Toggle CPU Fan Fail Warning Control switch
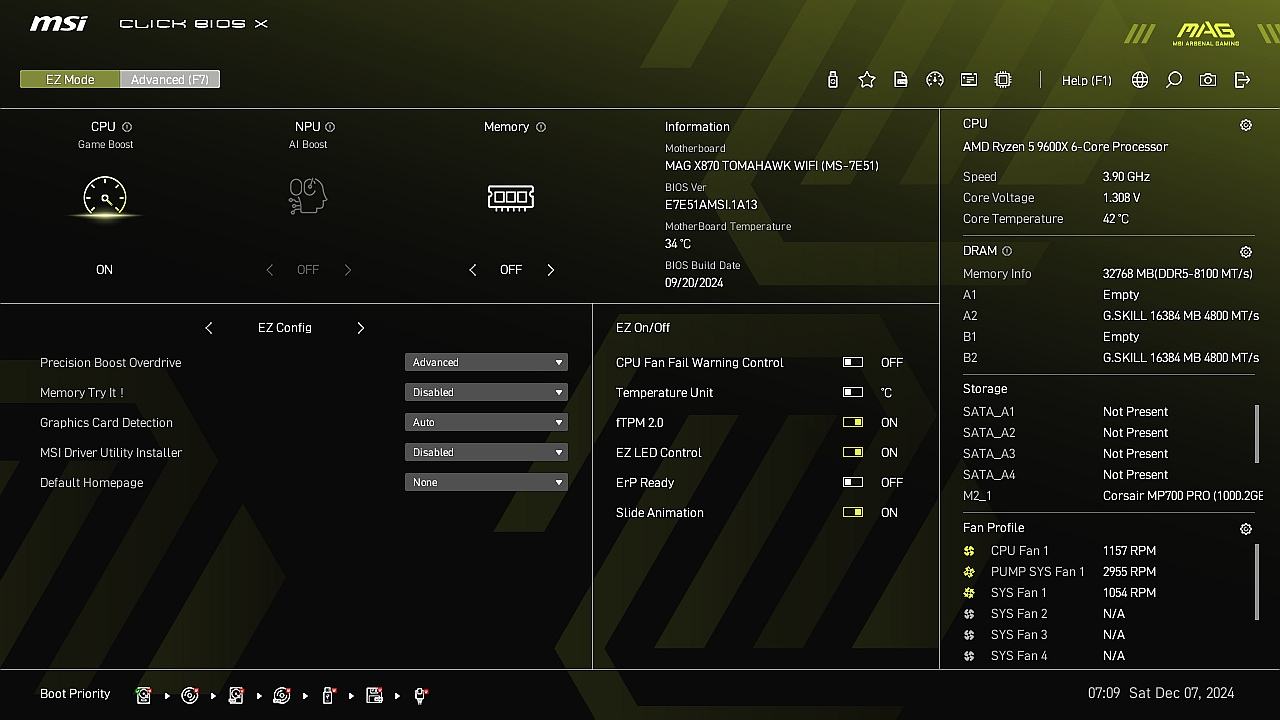 click(x=853, y=363)
